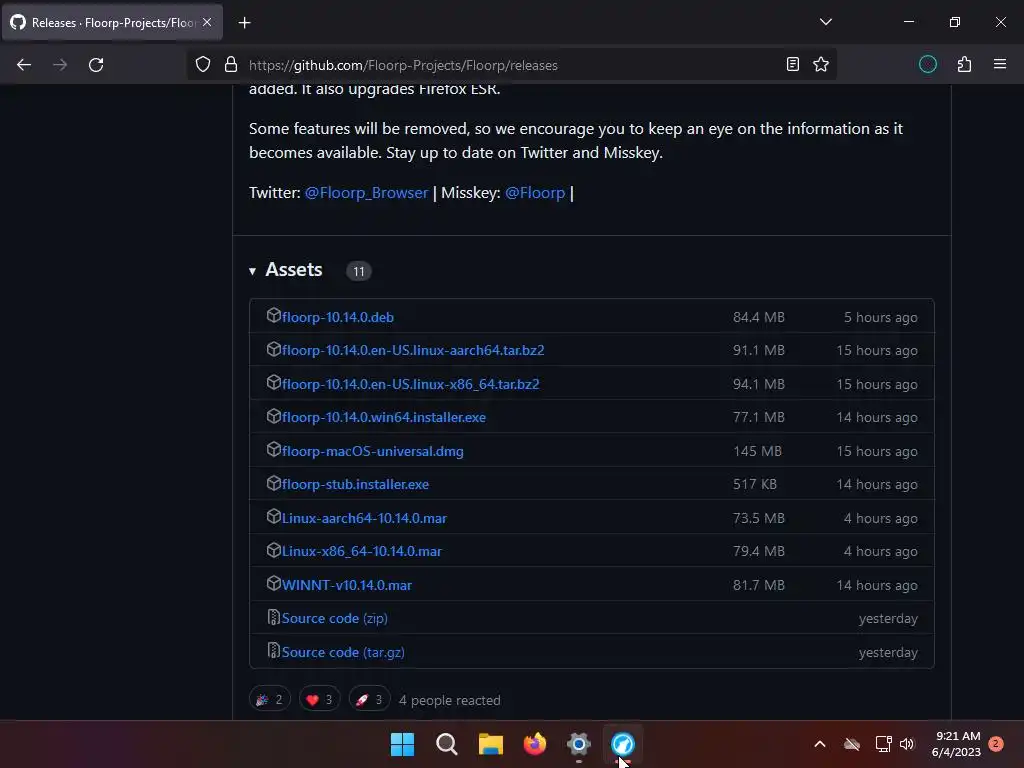Download Linux-x86_64-10.14.0.mar
Image resolution: width=1024 pixels, height=768 pixels.
click(x=362, y=551)
